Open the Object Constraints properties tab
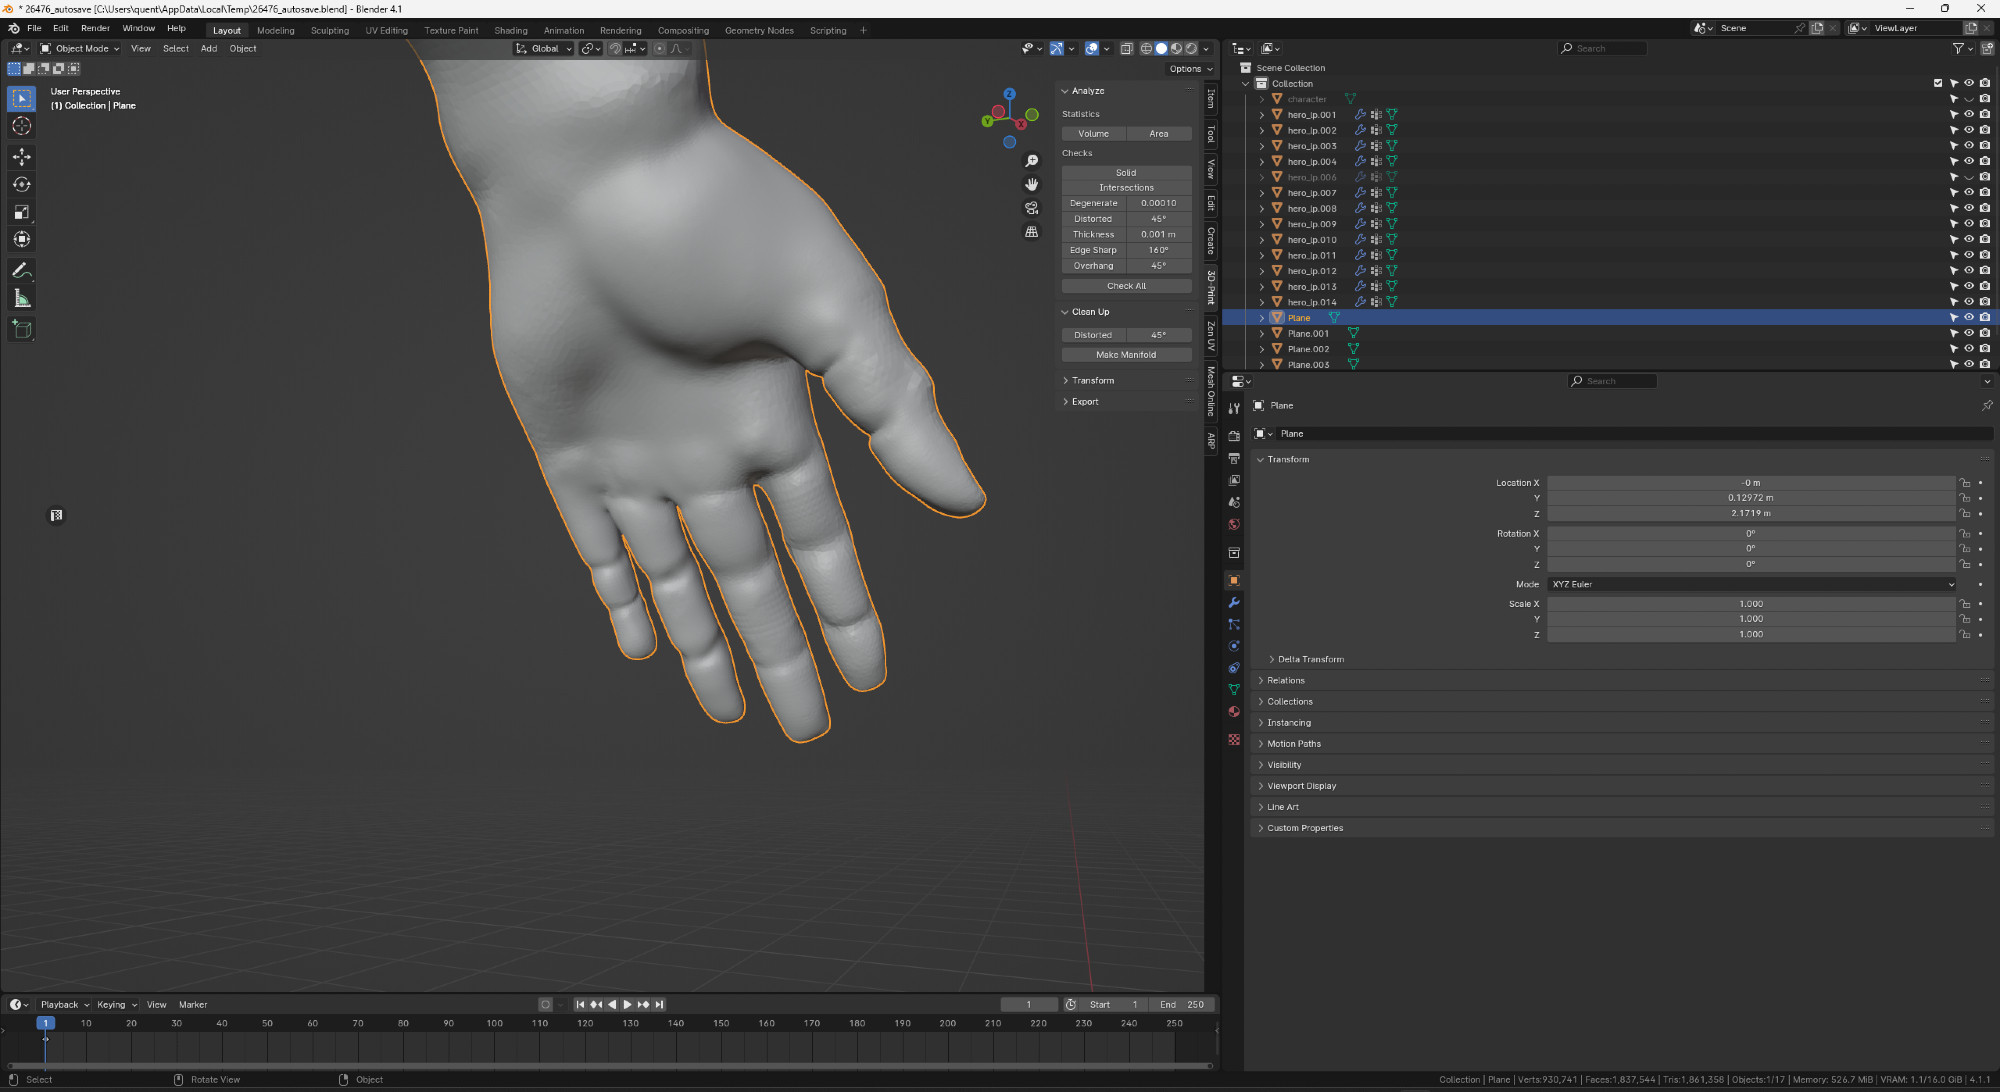Screen dimensions: 2000x1092 1234,668
